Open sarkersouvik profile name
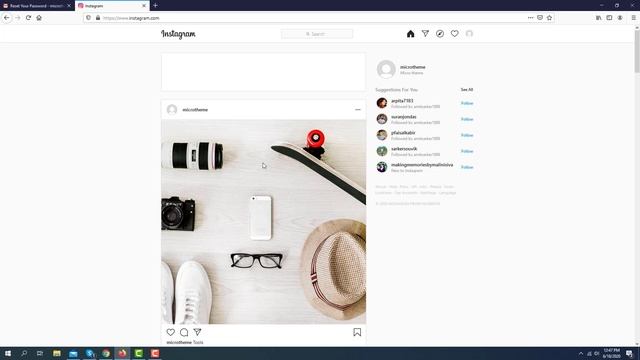This screenshot has width=640, height=360. coord(404,149)
